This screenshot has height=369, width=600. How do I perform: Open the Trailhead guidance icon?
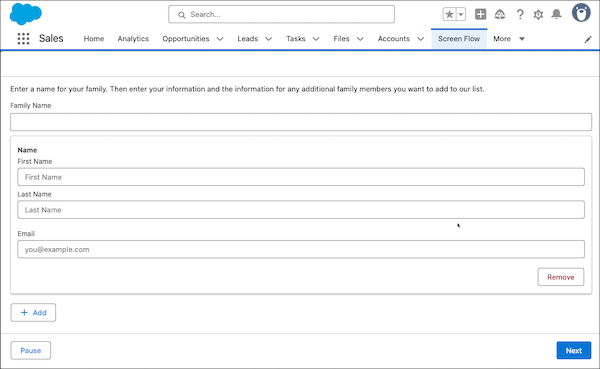500,15
